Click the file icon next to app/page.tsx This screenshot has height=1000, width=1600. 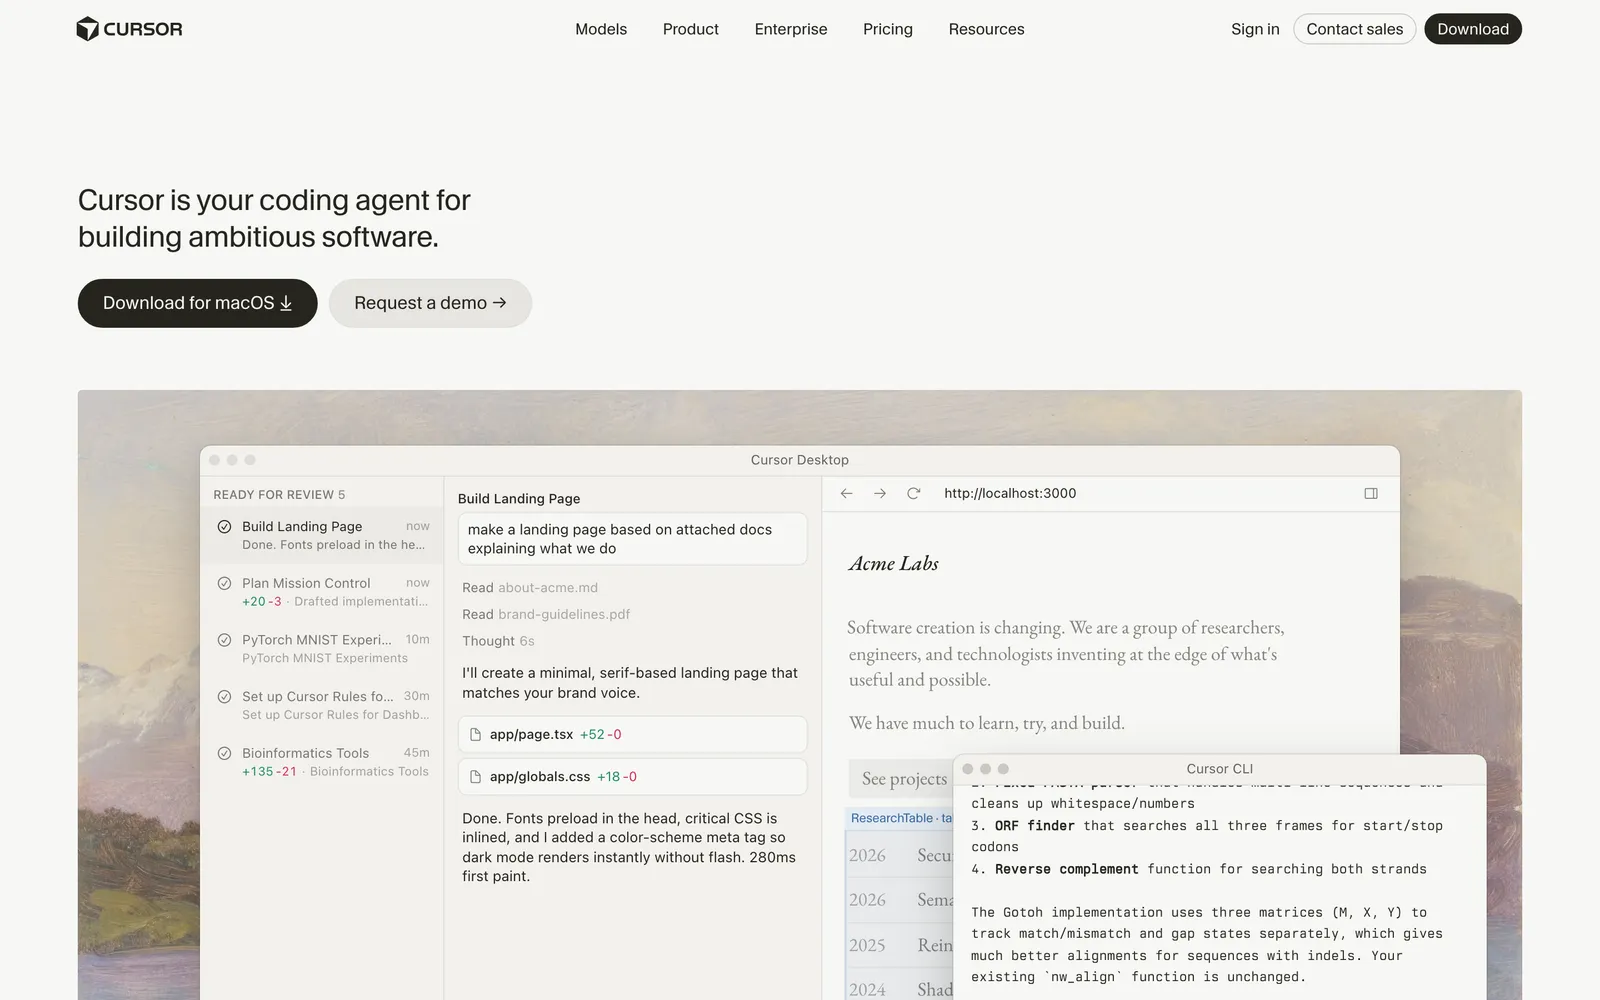coord(476,734)
